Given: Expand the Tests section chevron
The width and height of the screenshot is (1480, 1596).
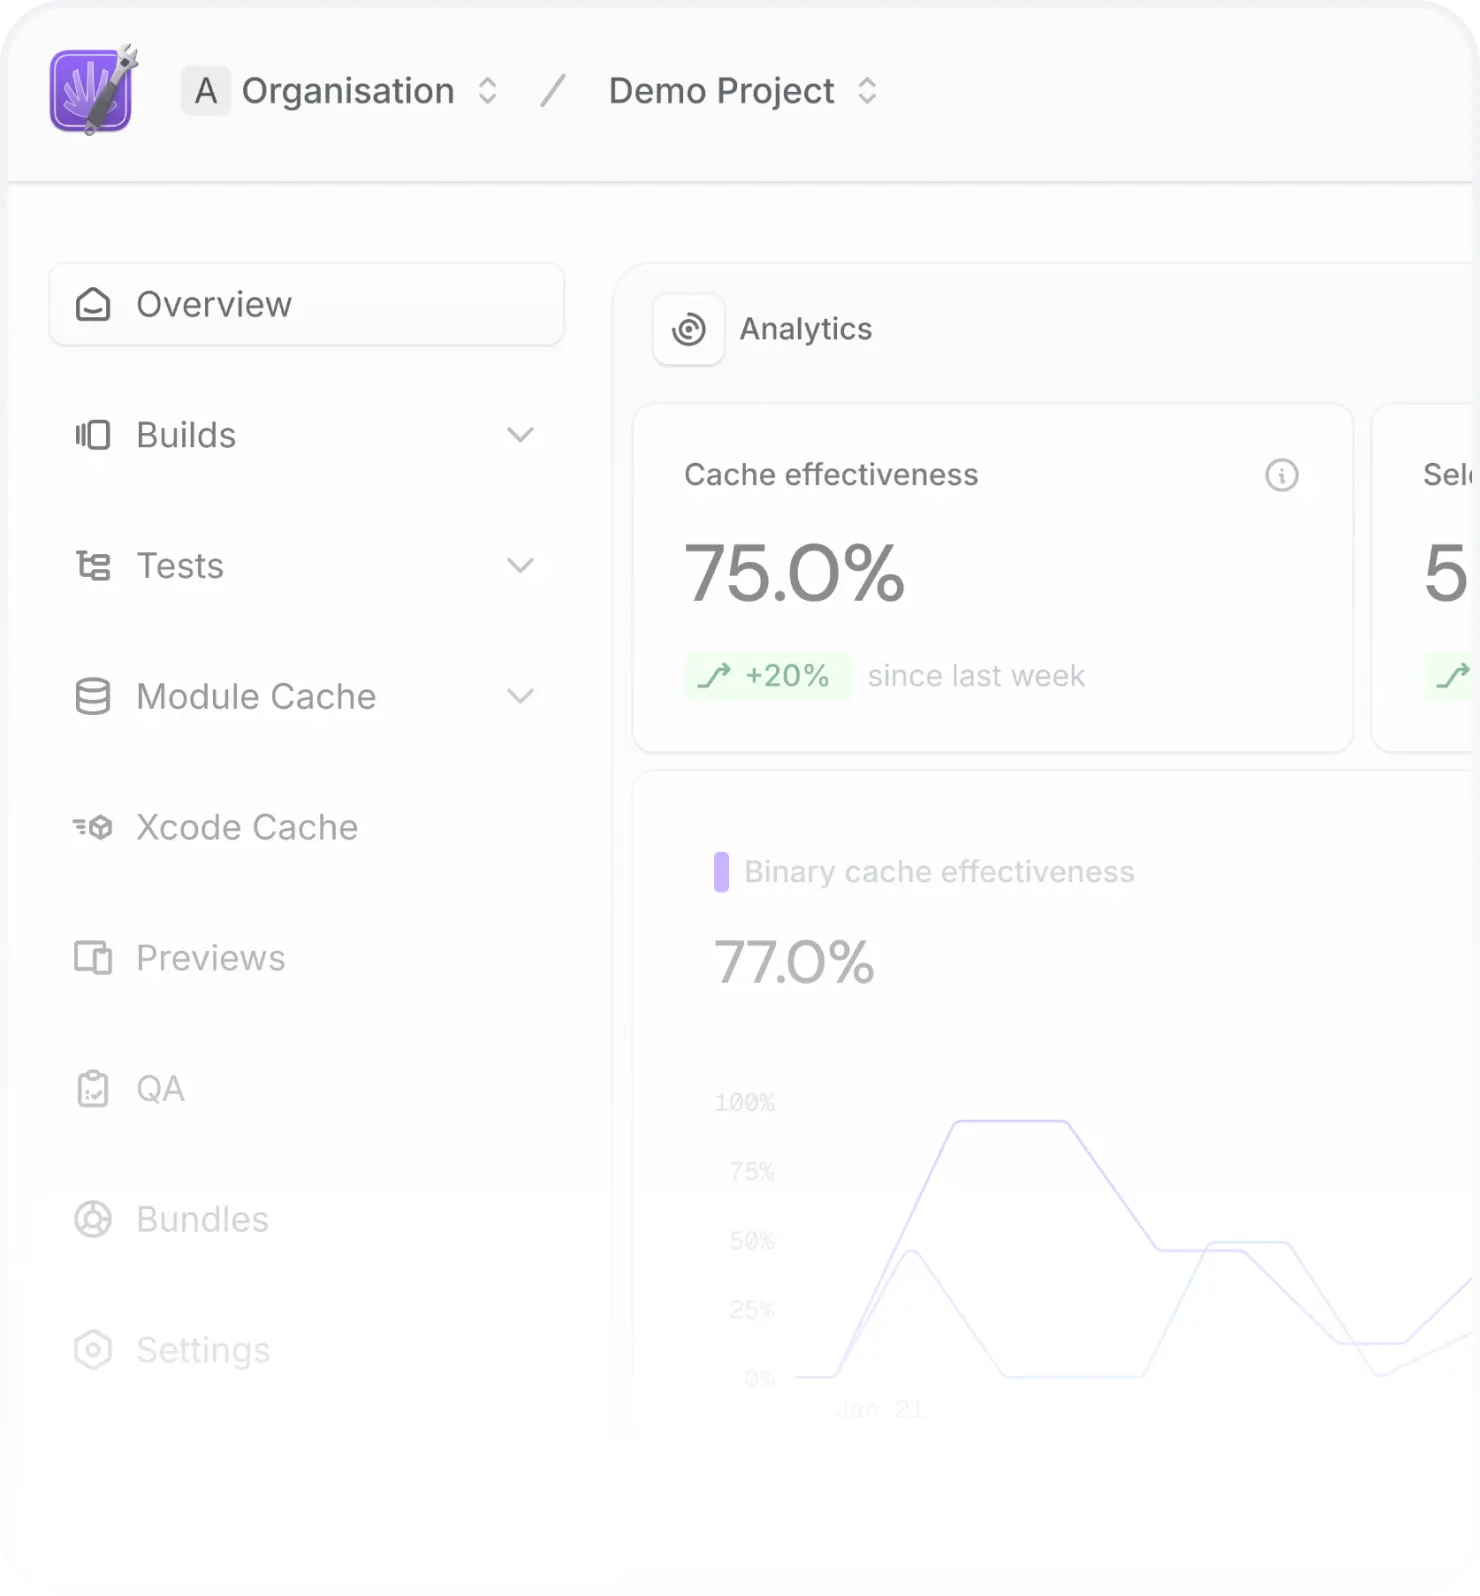Looking at the screenshot, I should [x=520, y=566].
